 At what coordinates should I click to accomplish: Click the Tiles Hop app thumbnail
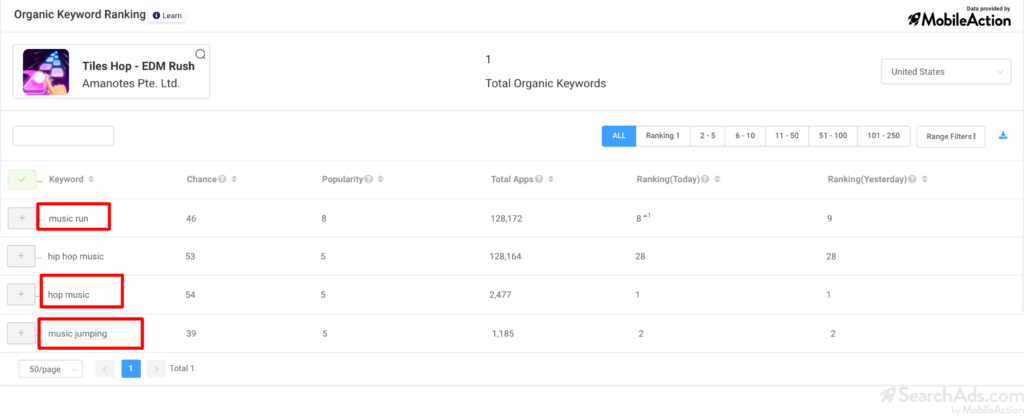pos(46,72)
